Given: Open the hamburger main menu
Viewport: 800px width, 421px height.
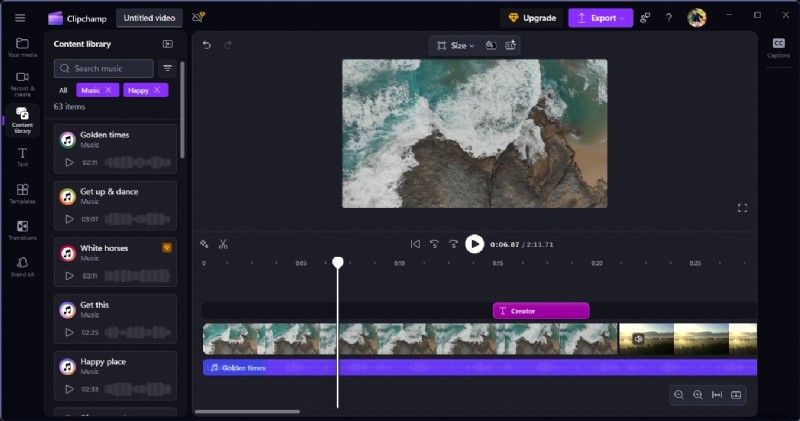Looking at the screenshot, I should 20,18.
